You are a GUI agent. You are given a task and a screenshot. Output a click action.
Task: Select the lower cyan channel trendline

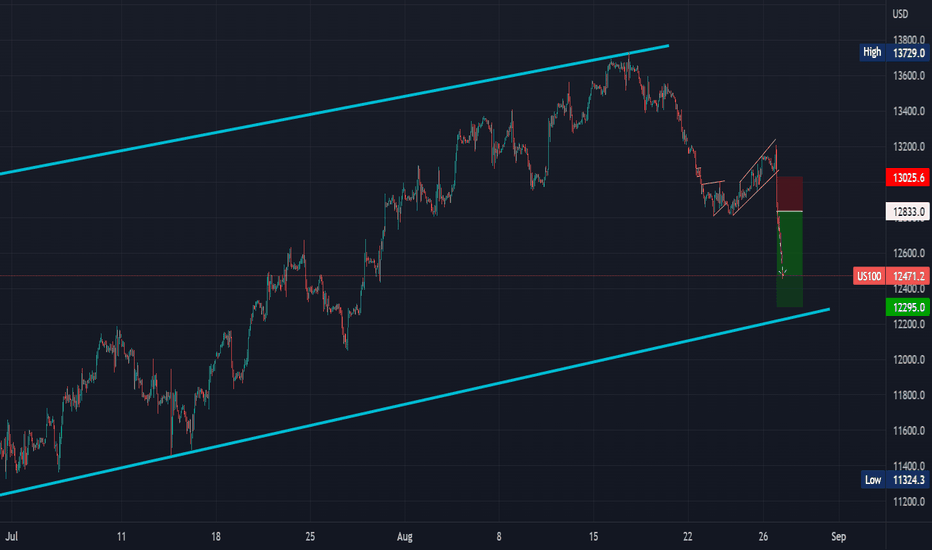point(416,401)
